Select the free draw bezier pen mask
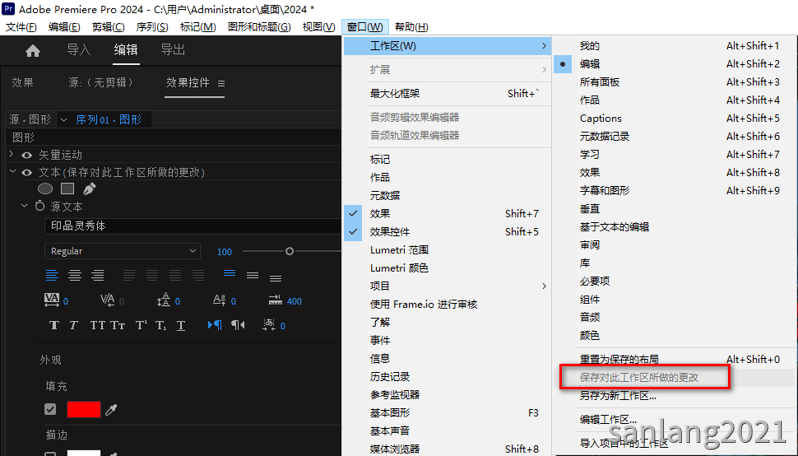Screen dimensions: 798x456 [89, 189]
